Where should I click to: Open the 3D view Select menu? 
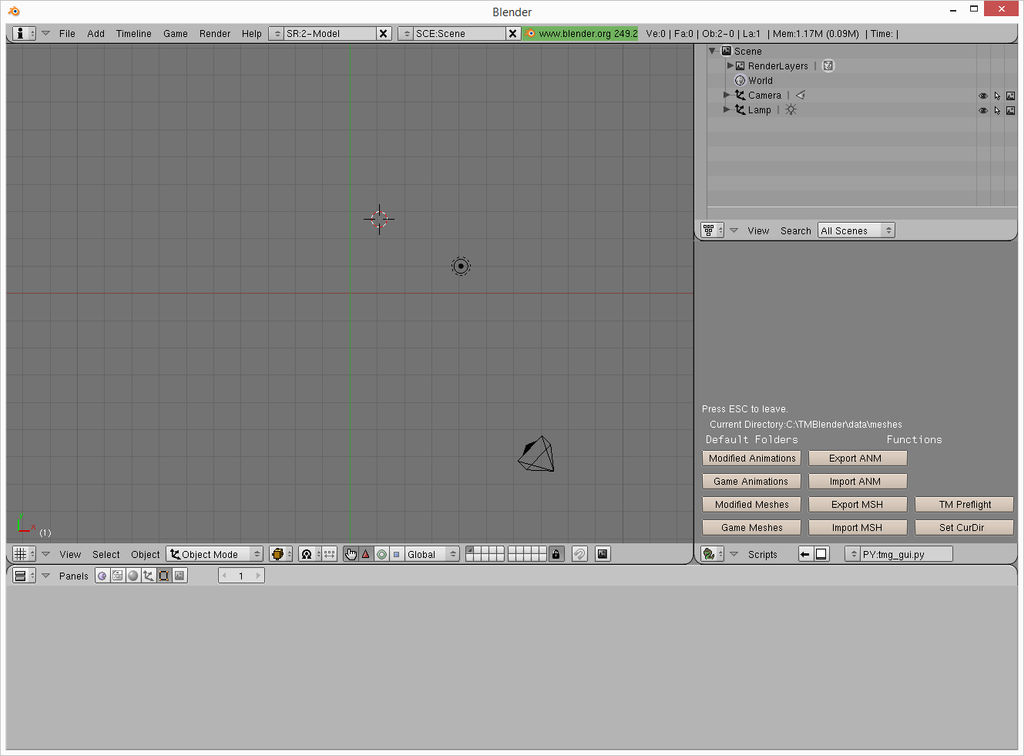106,554
